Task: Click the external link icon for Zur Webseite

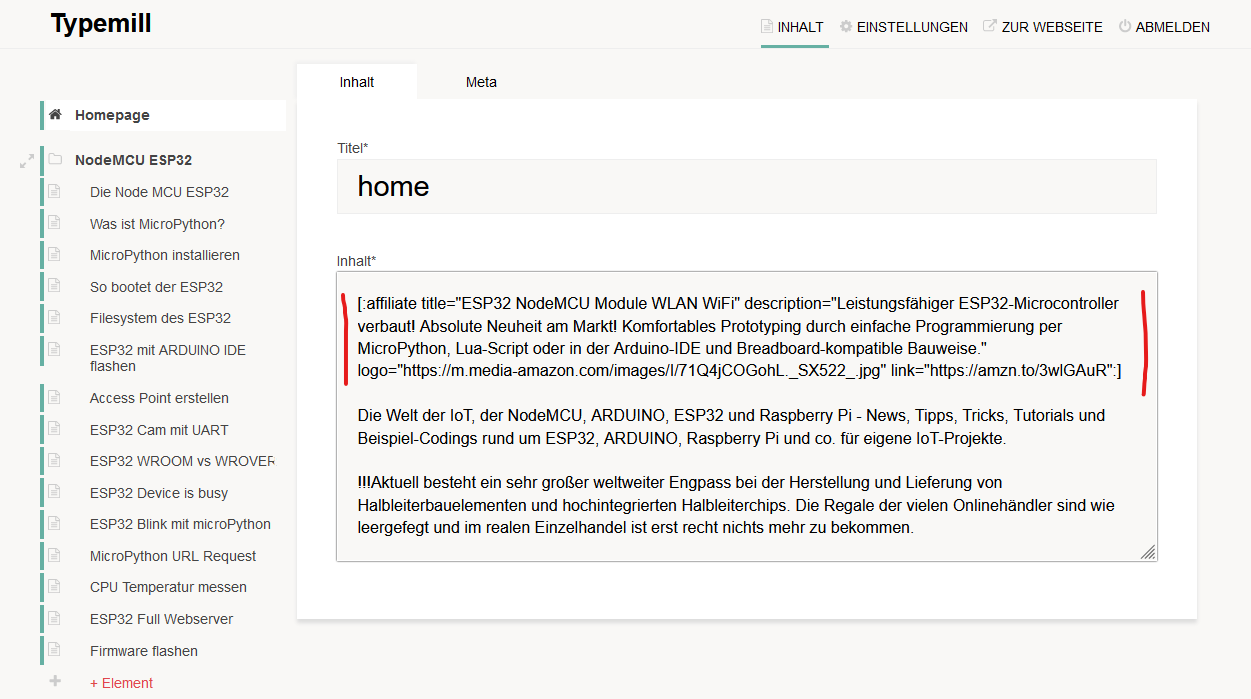Action: click(x=990, y=27)
